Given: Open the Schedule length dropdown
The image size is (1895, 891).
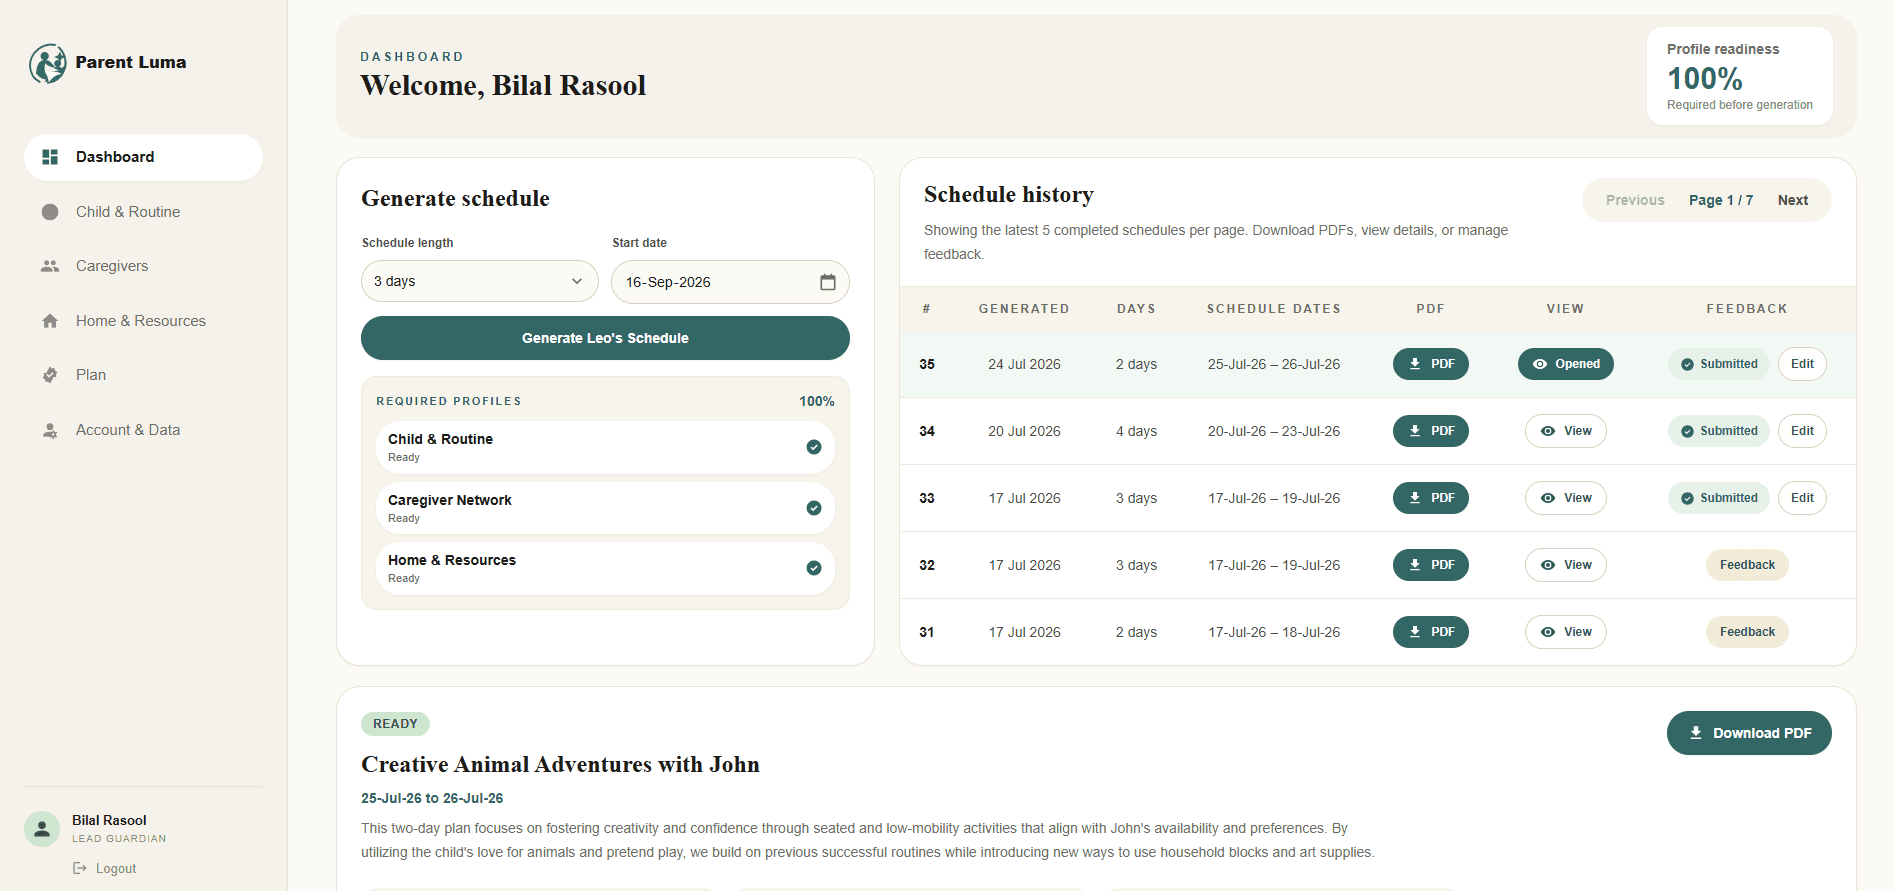Looking at the screenshot, I should [480, 281].
